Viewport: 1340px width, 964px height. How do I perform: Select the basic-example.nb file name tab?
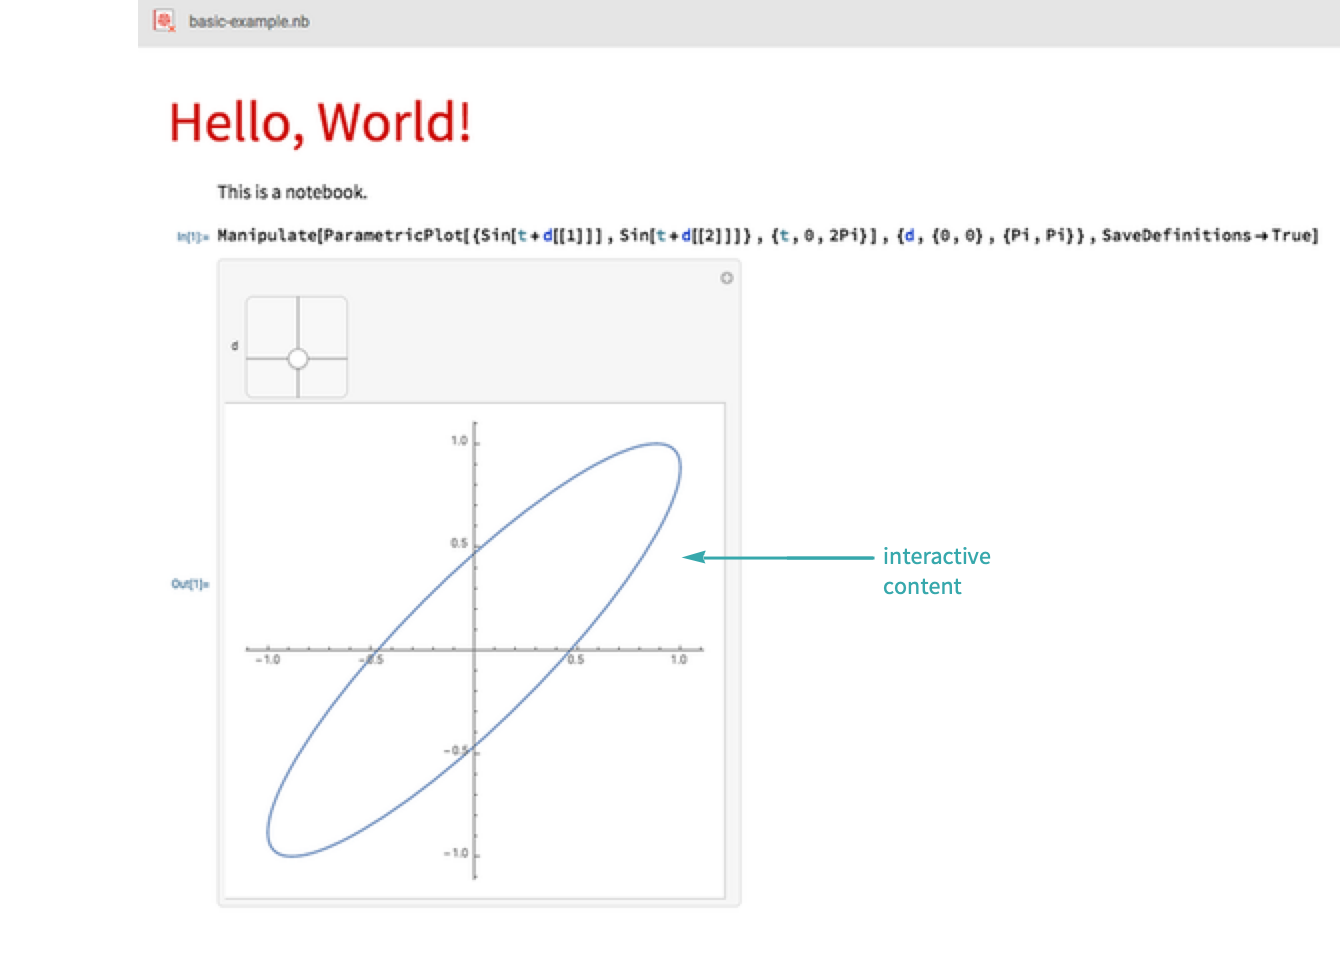[248, 22]
